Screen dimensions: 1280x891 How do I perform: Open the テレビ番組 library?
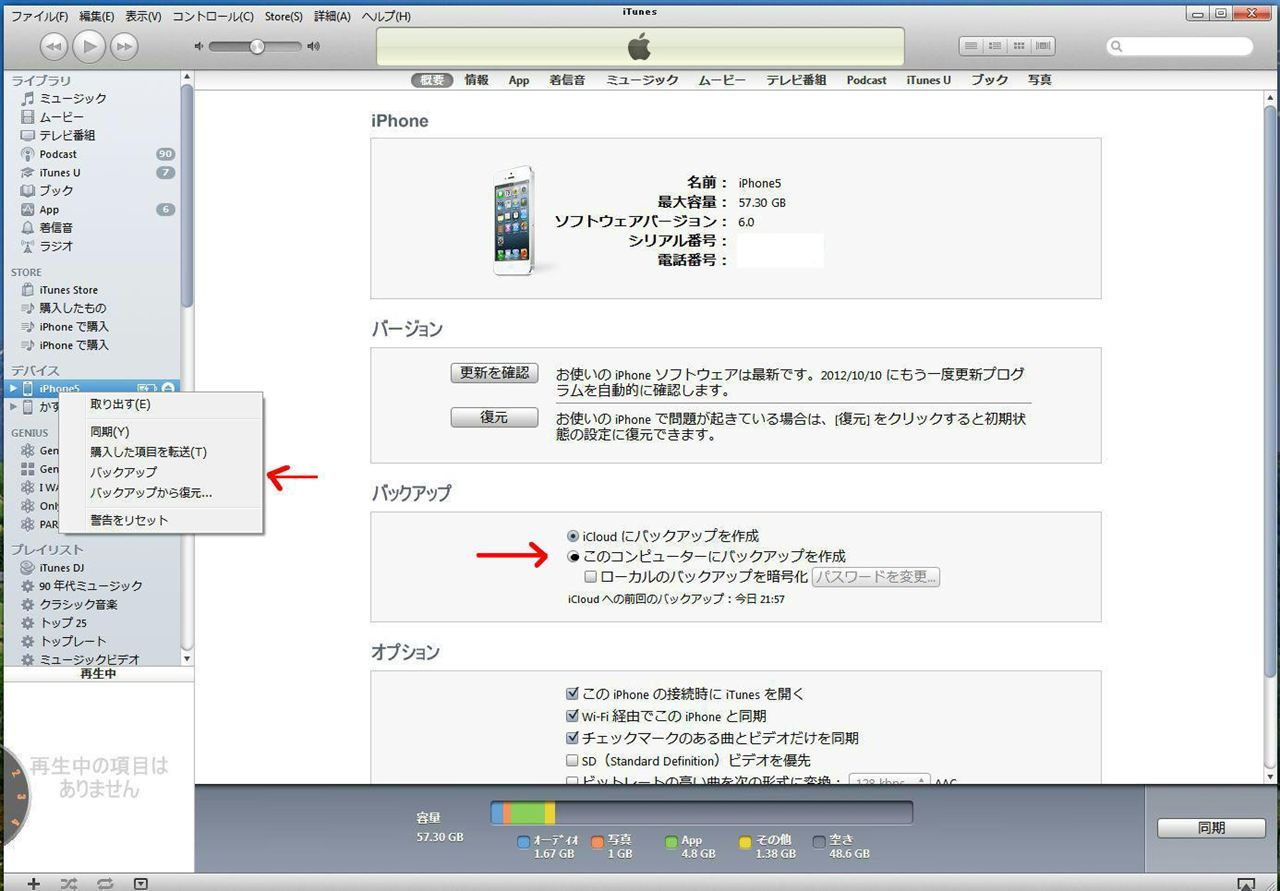point(67,135)
